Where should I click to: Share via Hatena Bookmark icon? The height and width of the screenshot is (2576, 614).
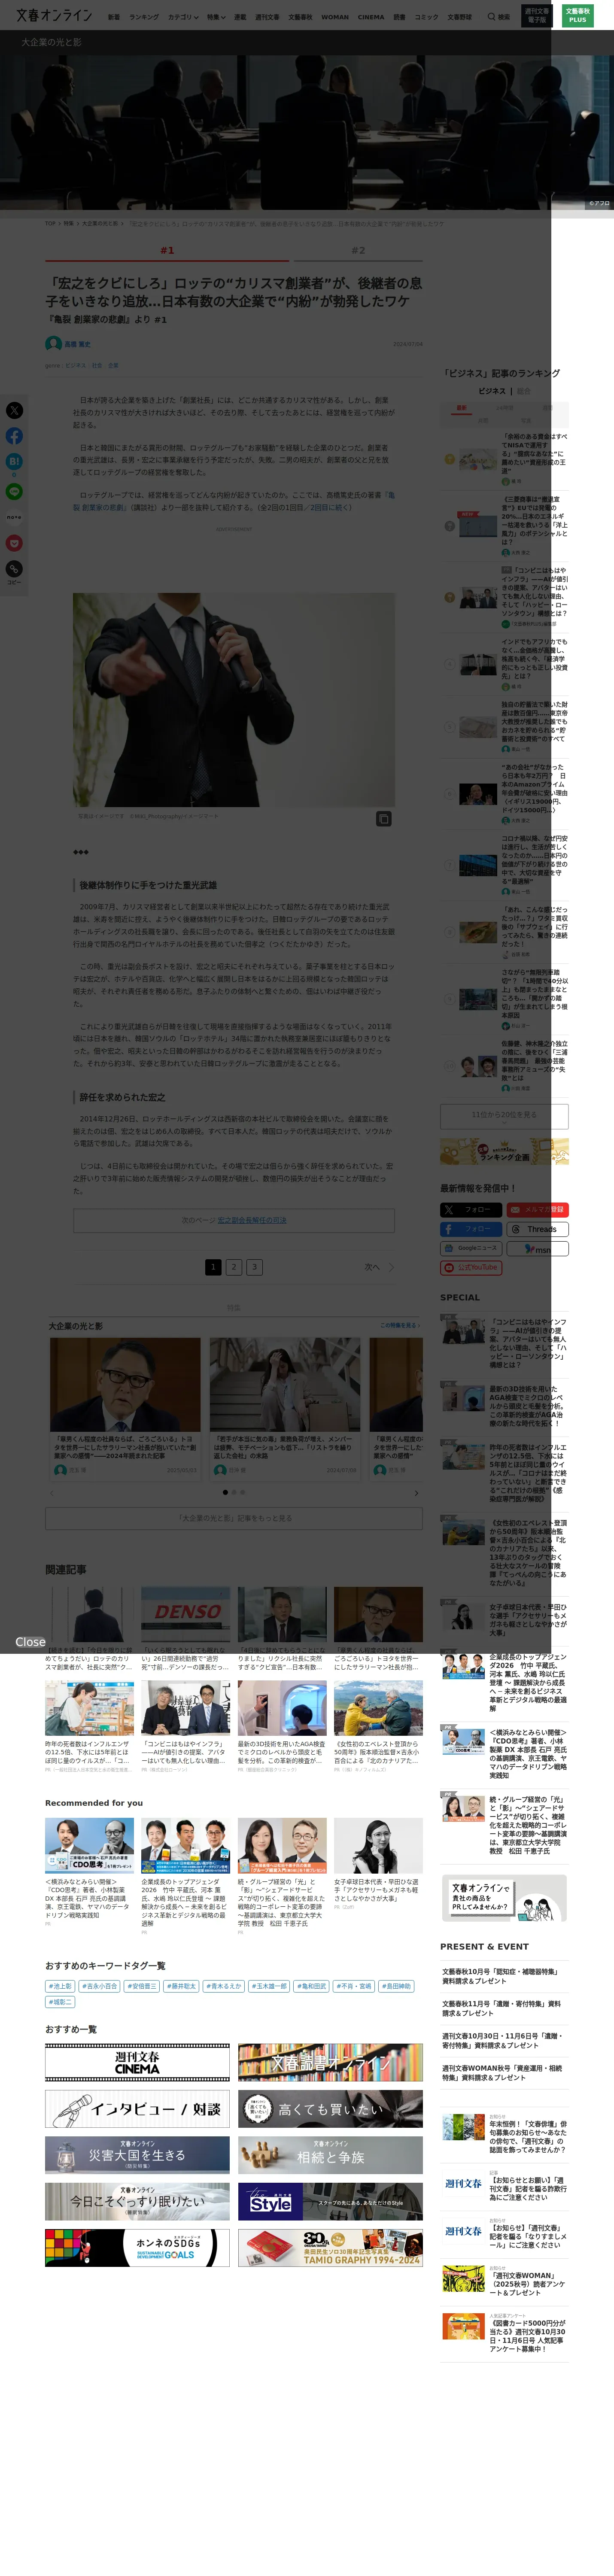[14, 461]
